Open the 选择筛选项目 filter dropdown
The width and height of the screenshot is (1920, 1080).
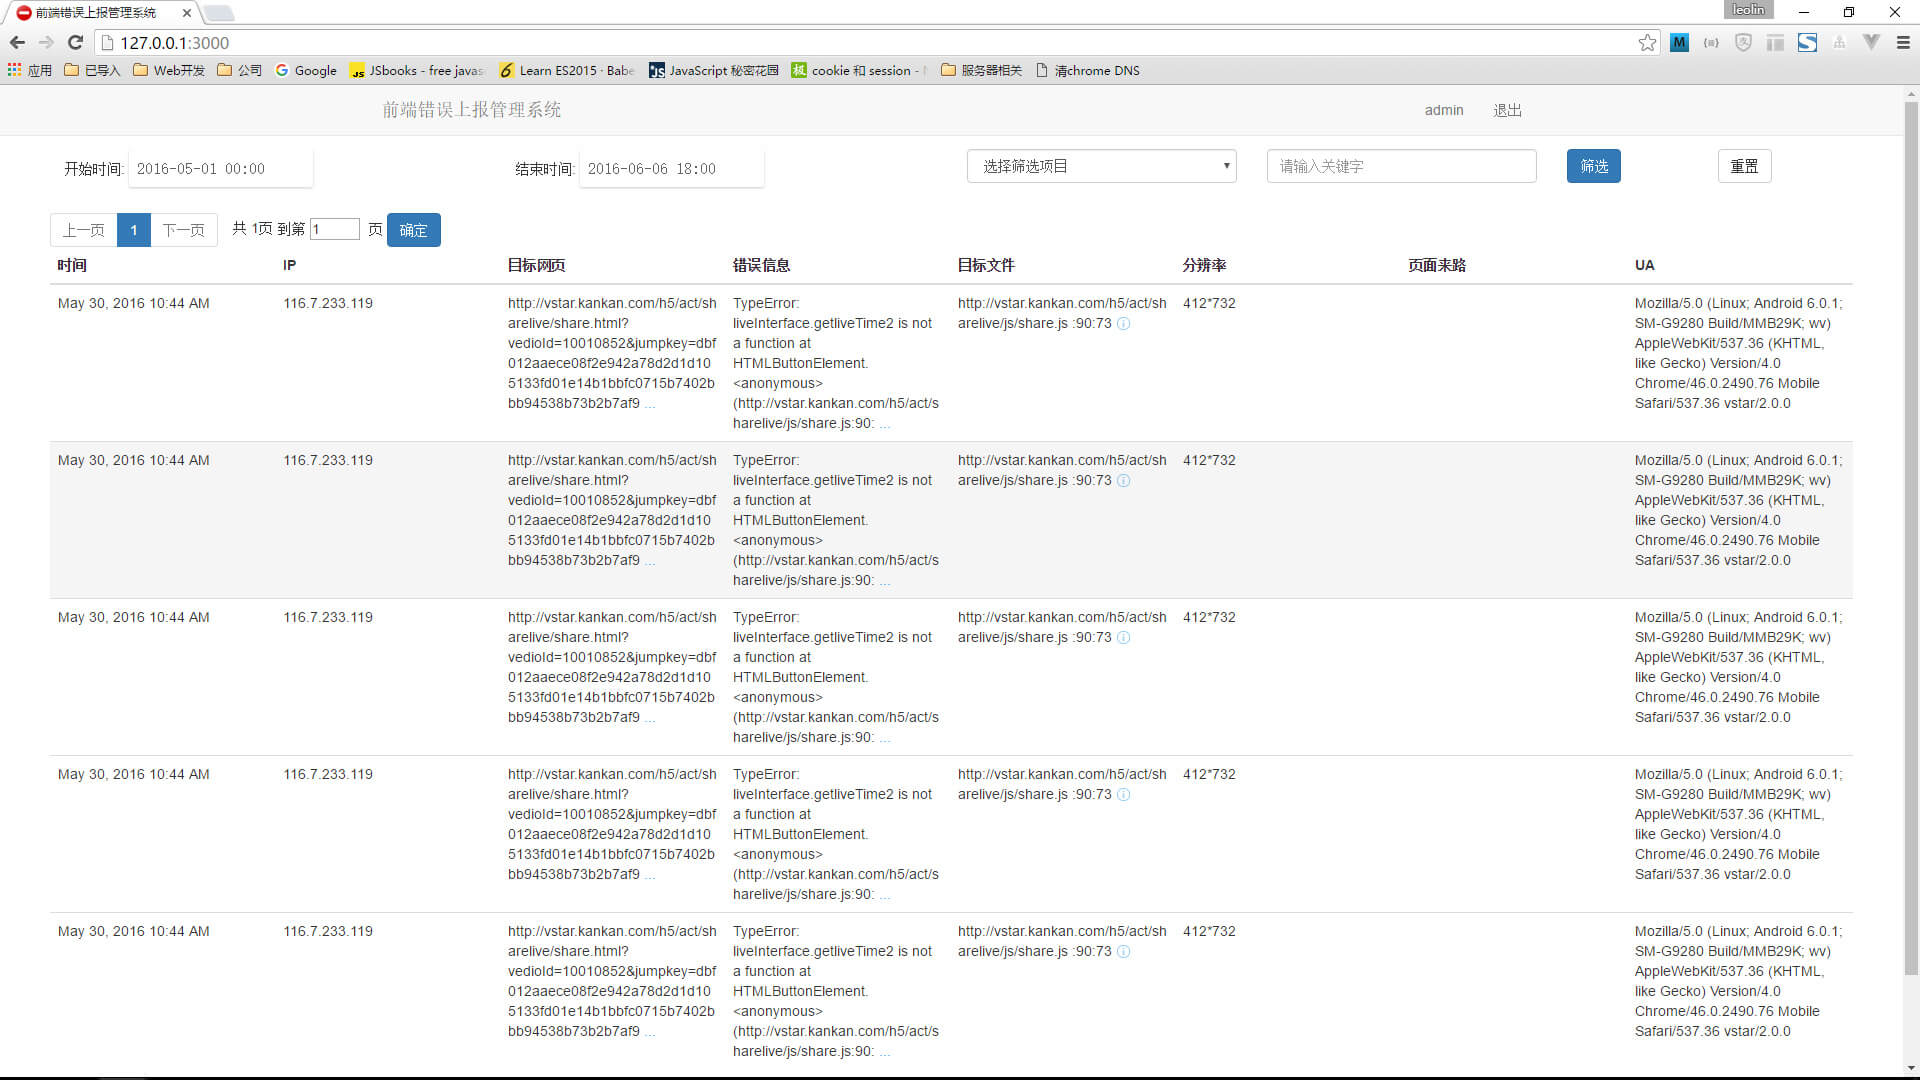pos(1101,166)
